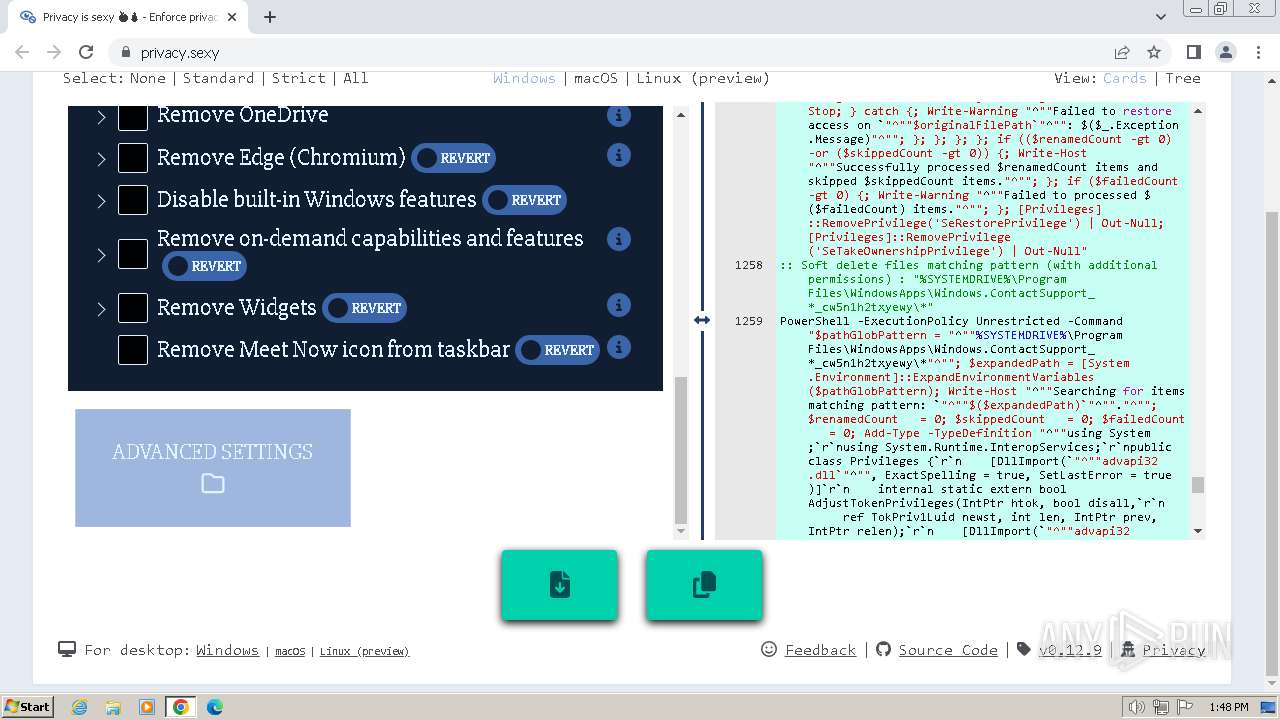Screen dimensions: 1280x720
Task: Click info icon for Remove Meet Now icon
Action: (x=619, y=347)
